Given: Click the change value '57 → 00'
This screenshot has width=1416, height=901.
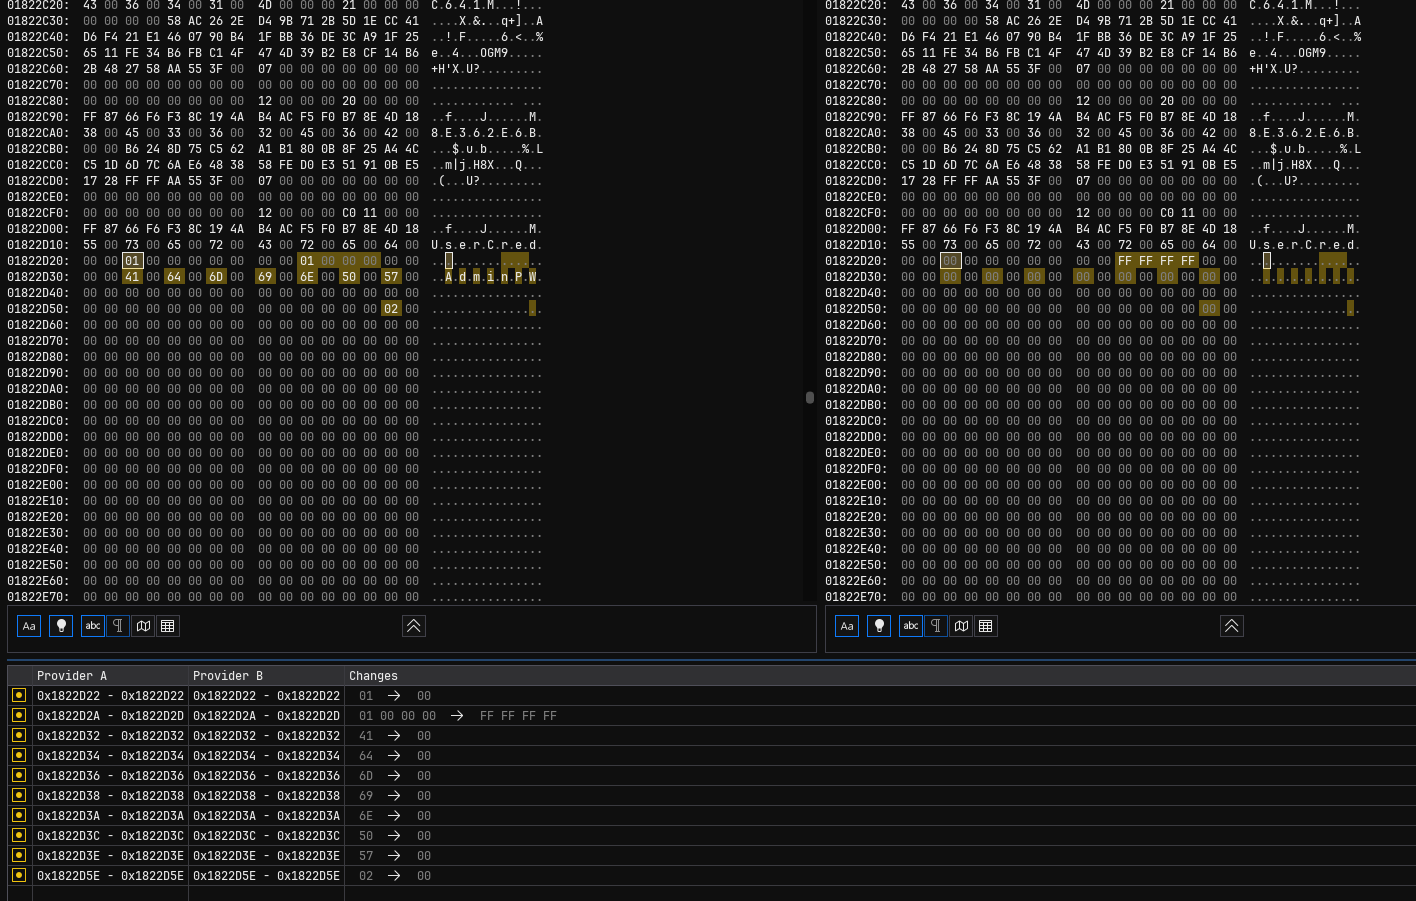Looking at the screenshot, I should tap(395, 856).
